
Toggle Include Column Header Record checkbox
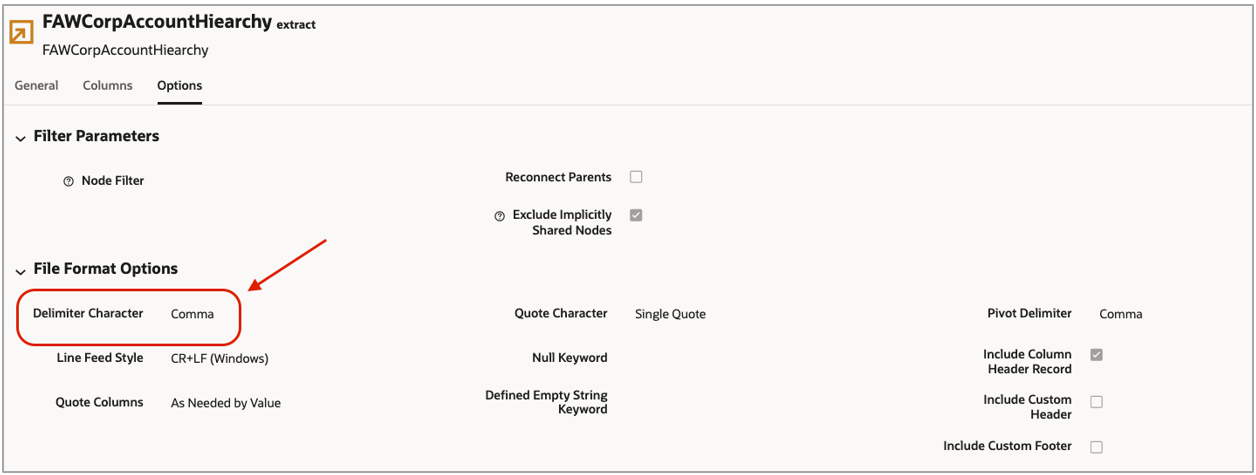point(1096,355)
